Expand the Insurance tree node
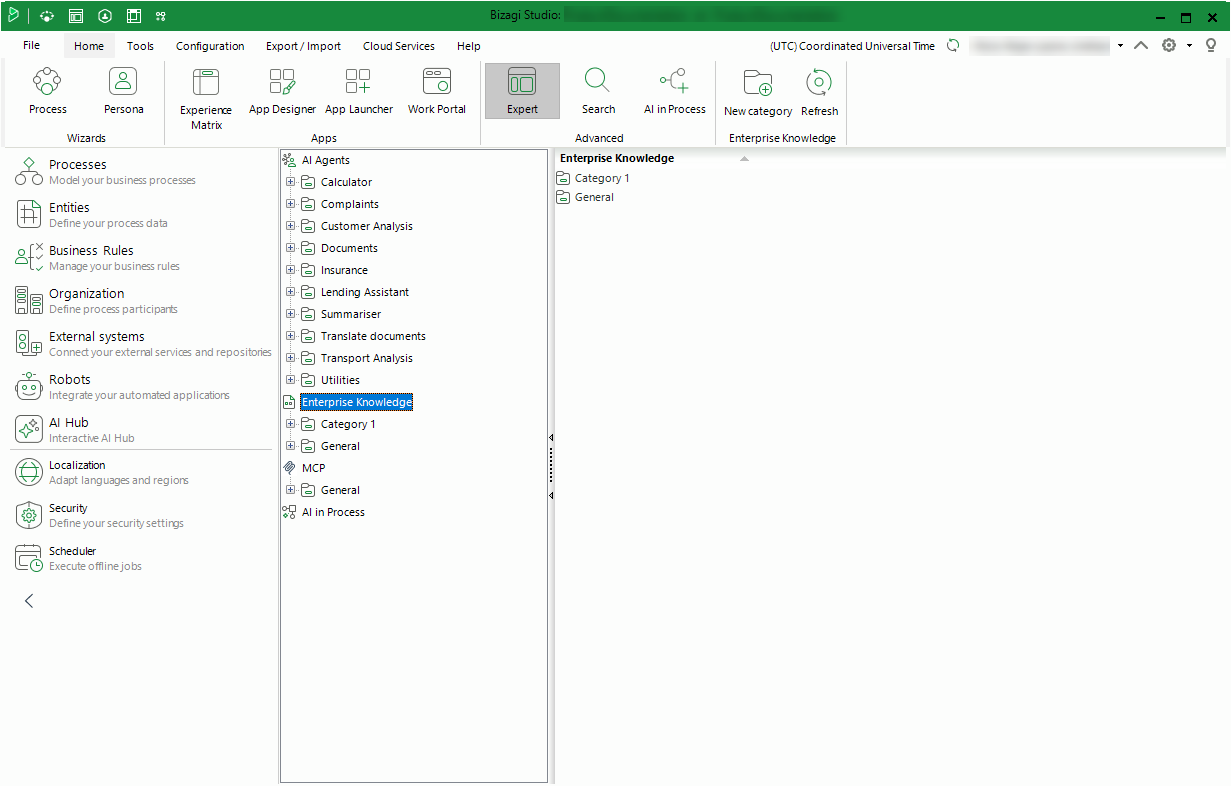The height and width of the screenshot is (786, 1231). point(291,270)
